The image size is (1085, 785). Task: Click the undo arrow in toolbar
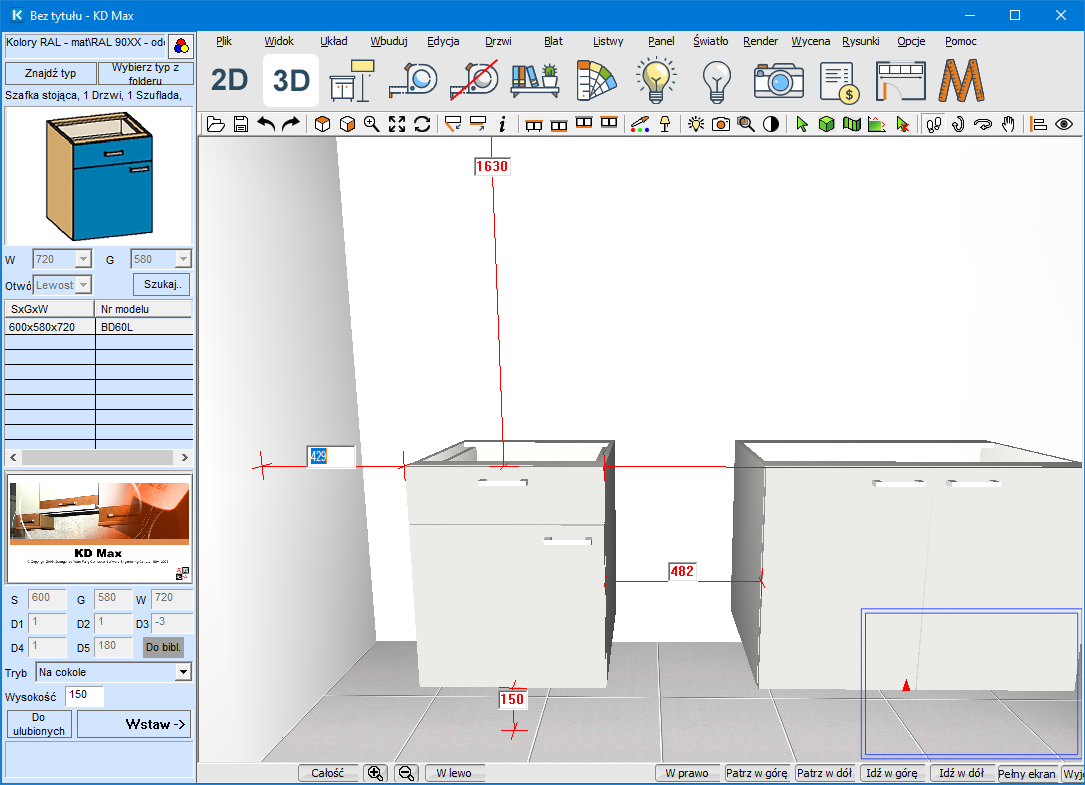point(266,124)
